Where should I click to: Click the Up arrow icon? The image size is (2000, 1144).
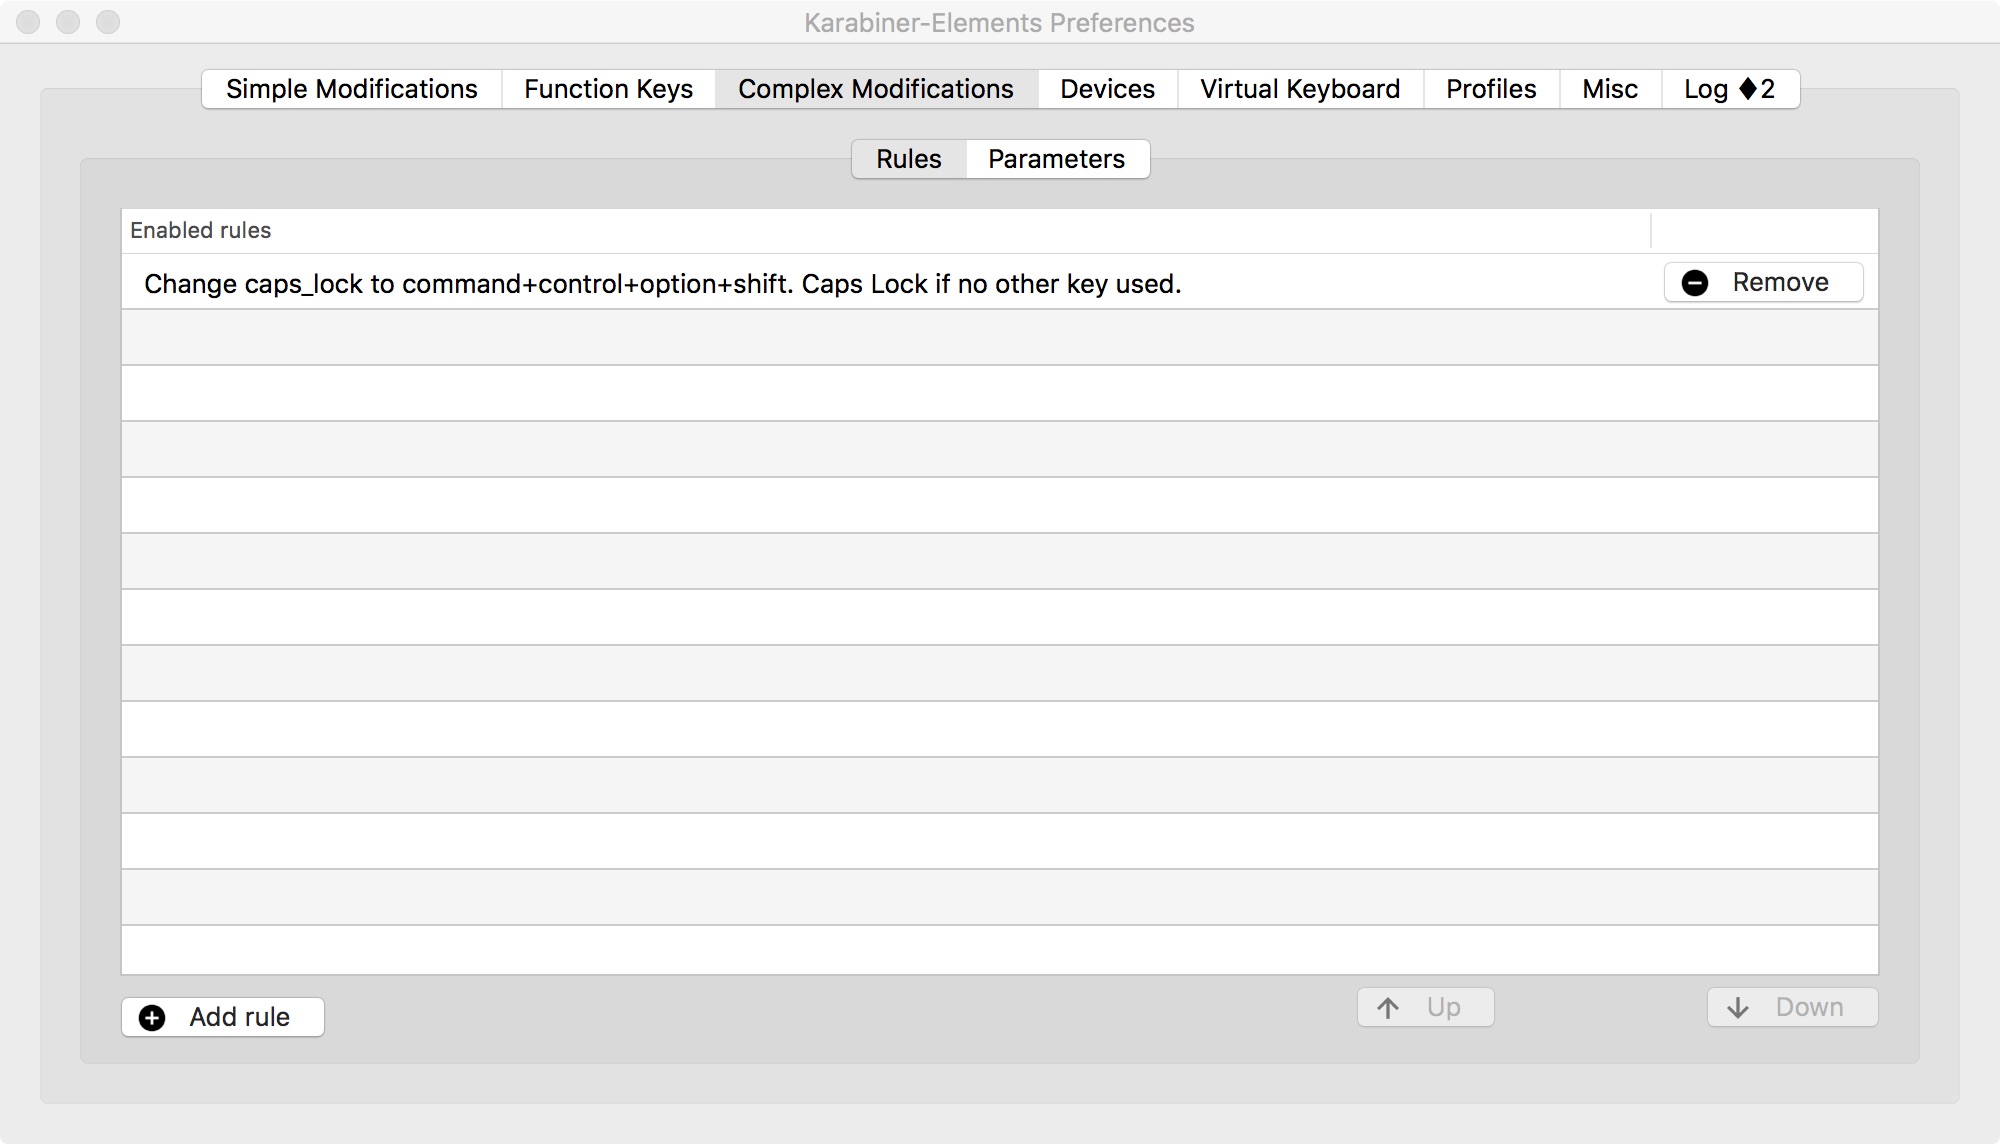coord(1389,1007)
